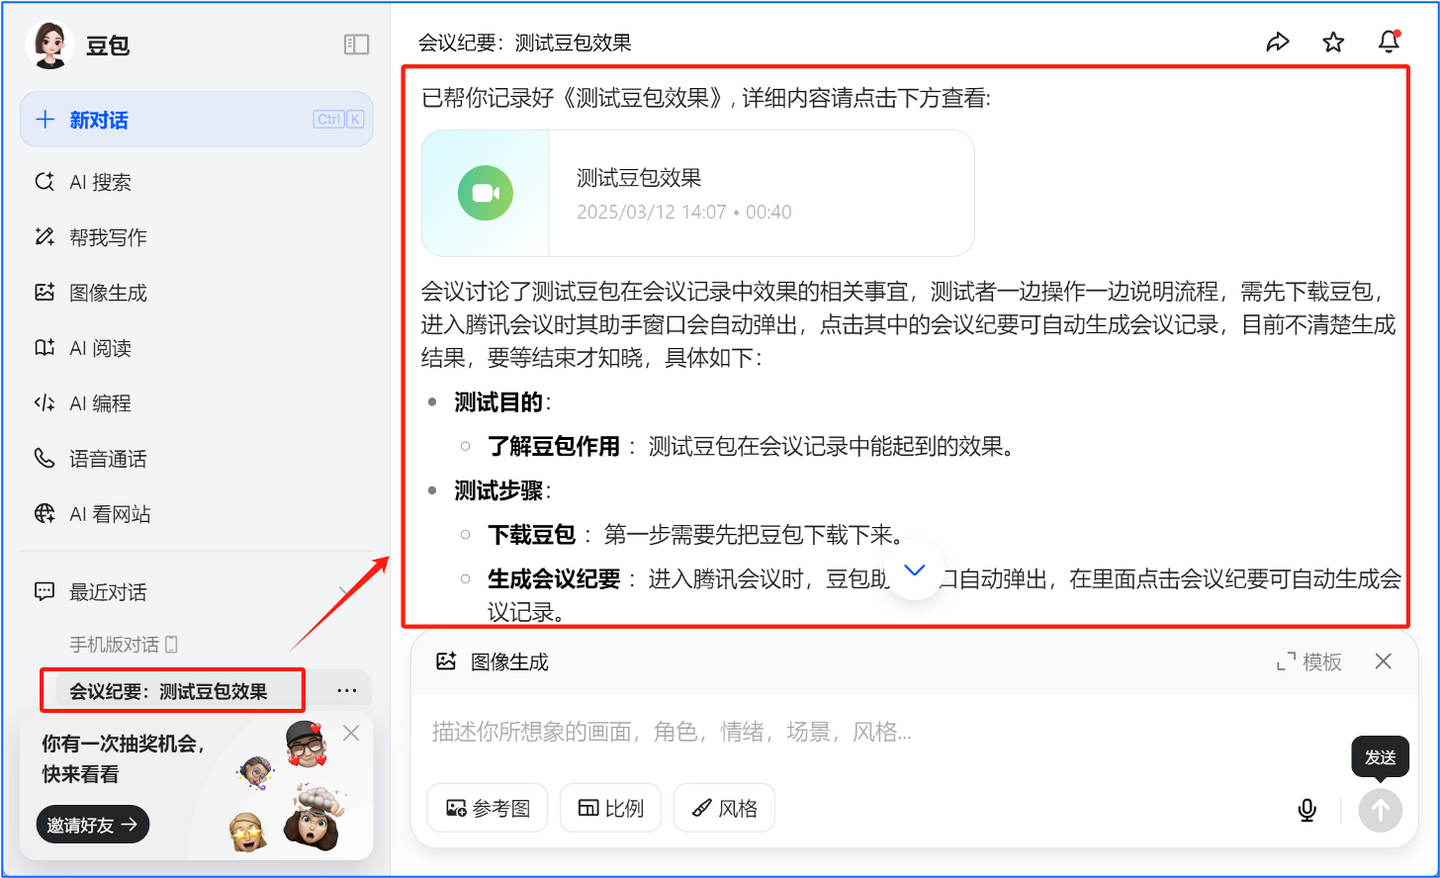Share the conversation with the share icon
Image resolution: width=1440 pixels, height=878 pixels.
click(x=1277, y=42)
